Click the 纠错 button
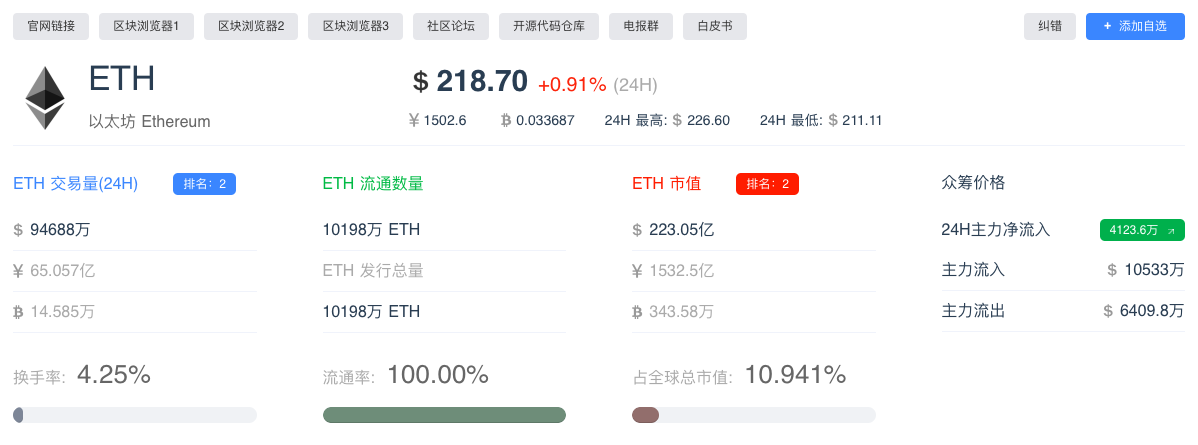The width and height of the screenshot is (1198, 445). point(1049,26)
